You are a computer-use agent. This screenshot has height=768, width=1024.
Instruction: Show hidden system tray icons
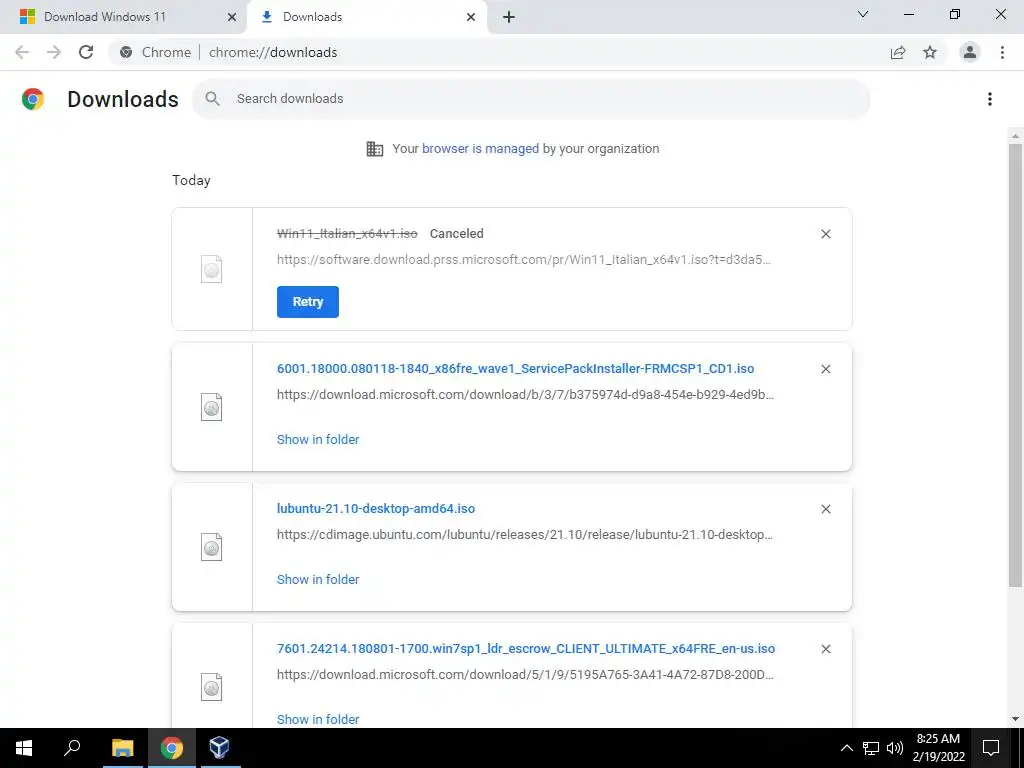(x=846, y=748)
